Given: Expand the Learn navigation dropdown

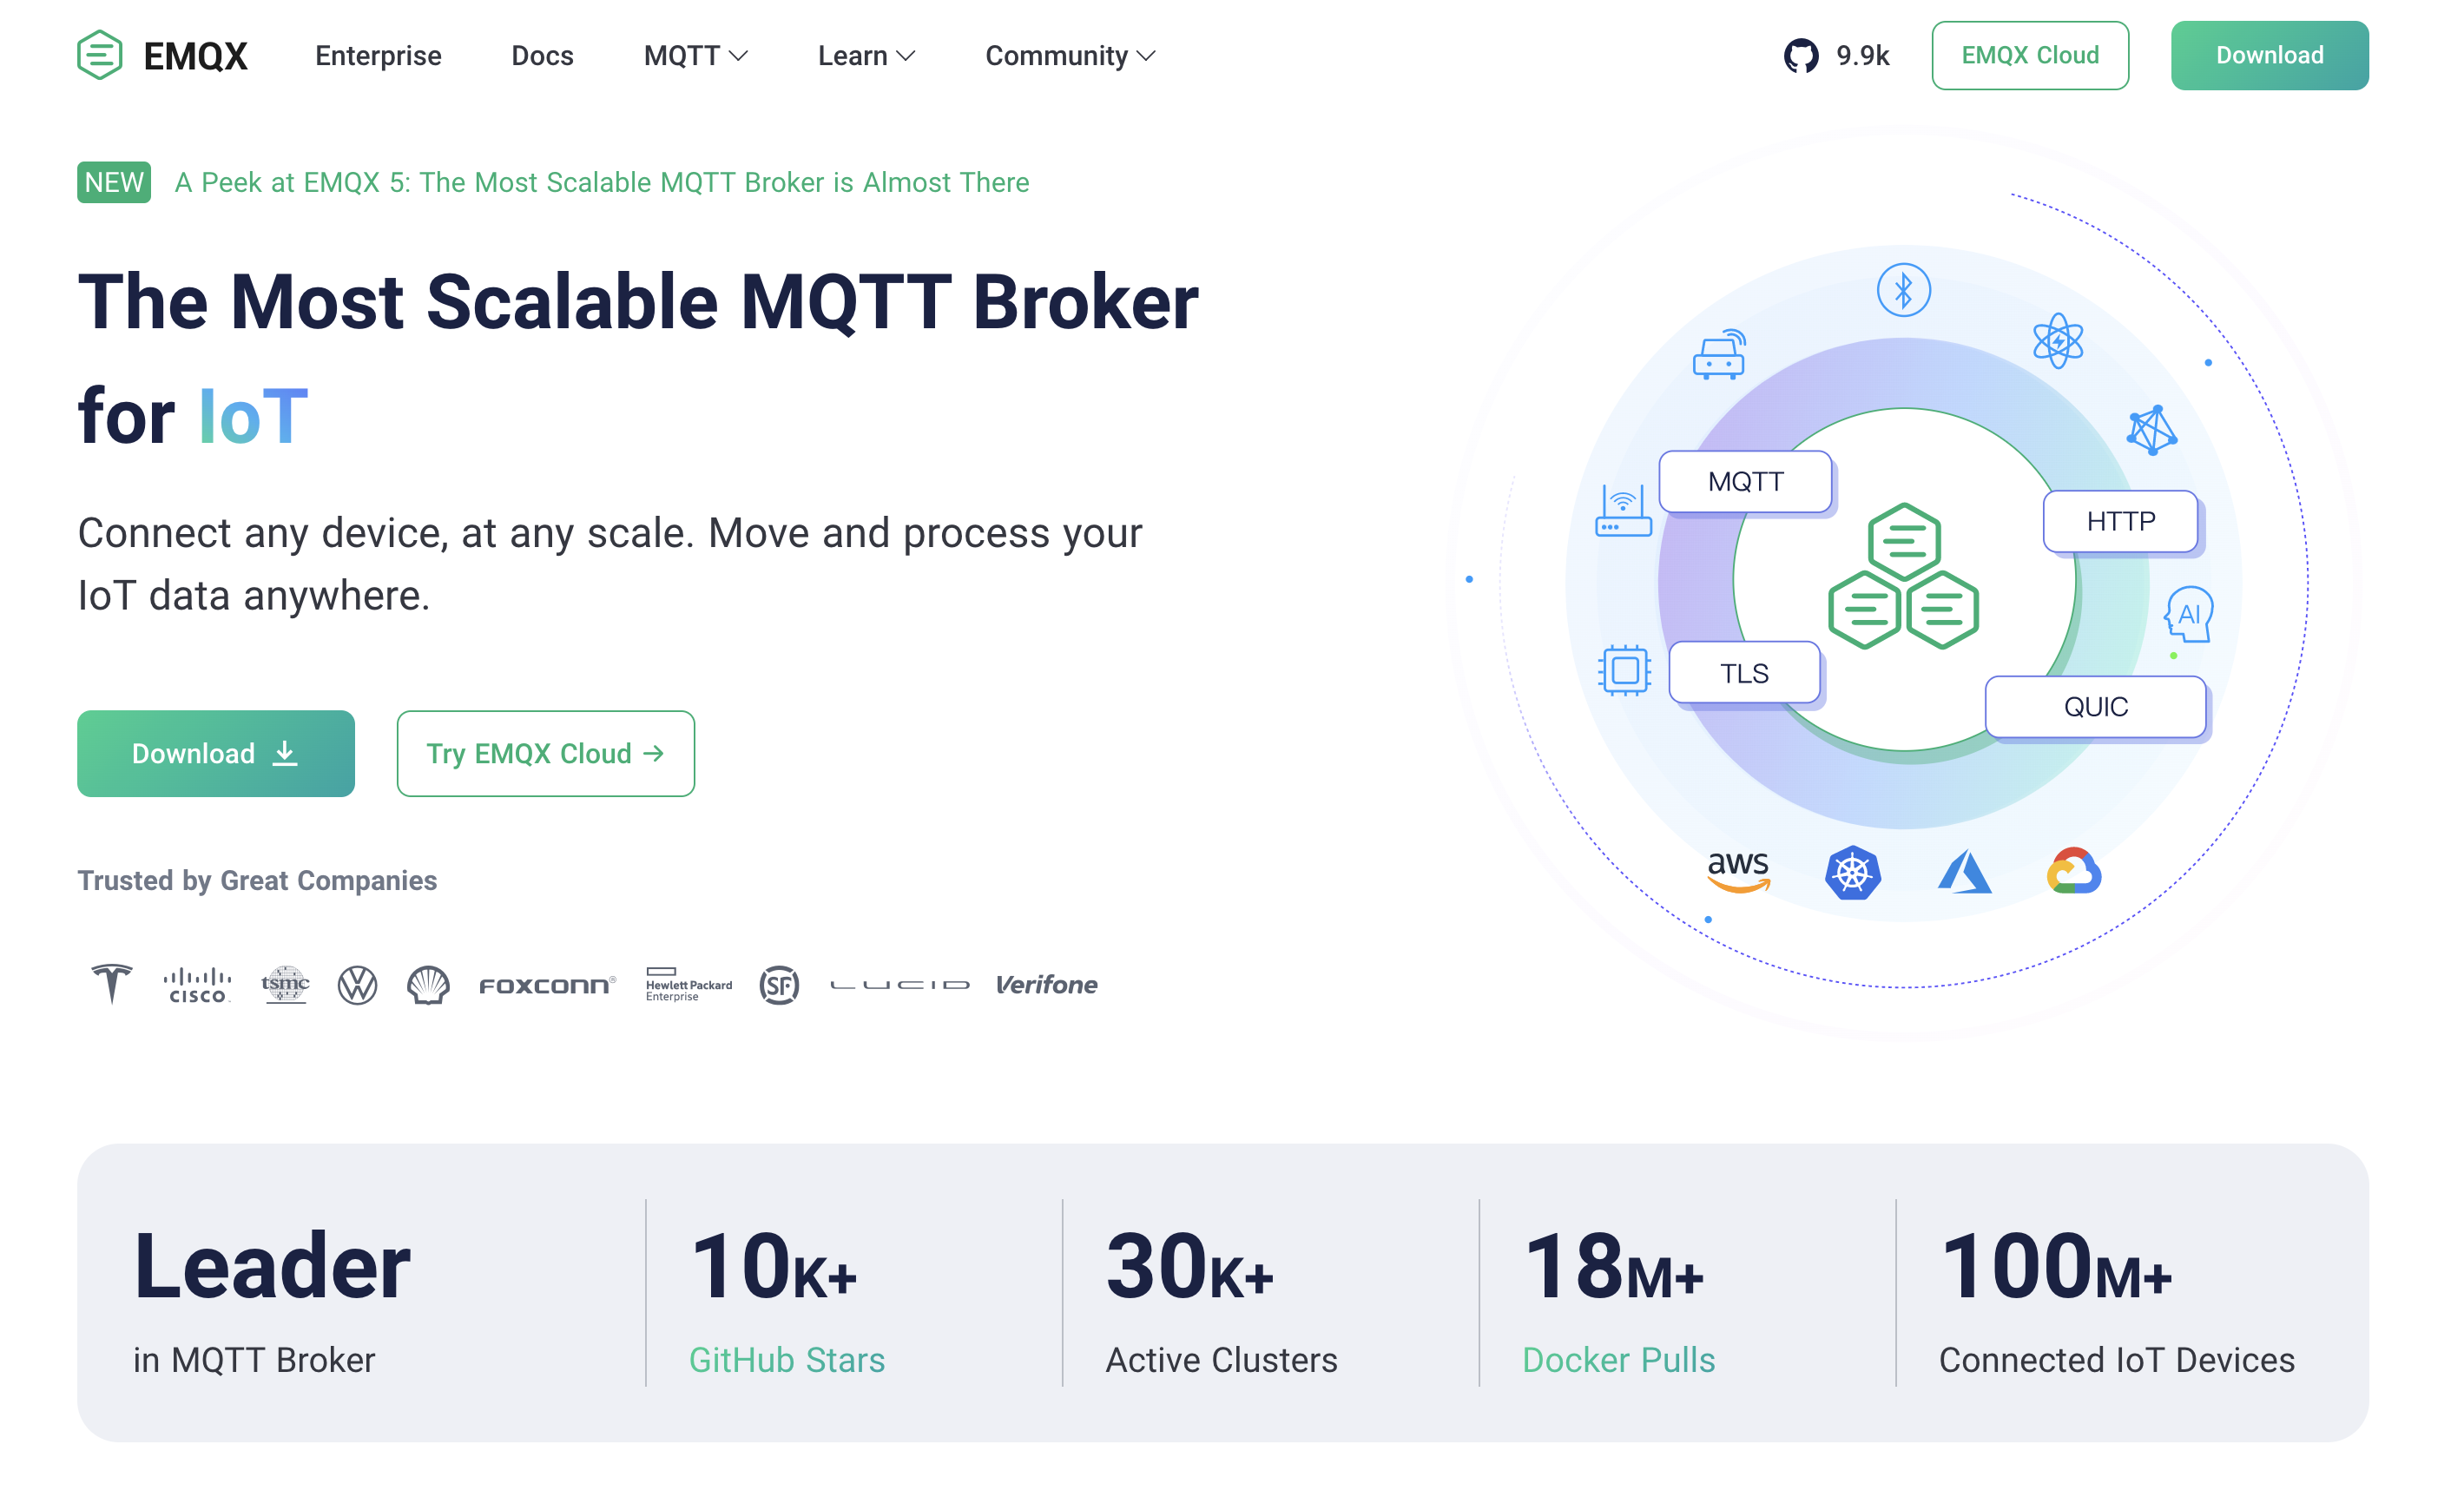Looking at the screenshot, I should [864, 56].
